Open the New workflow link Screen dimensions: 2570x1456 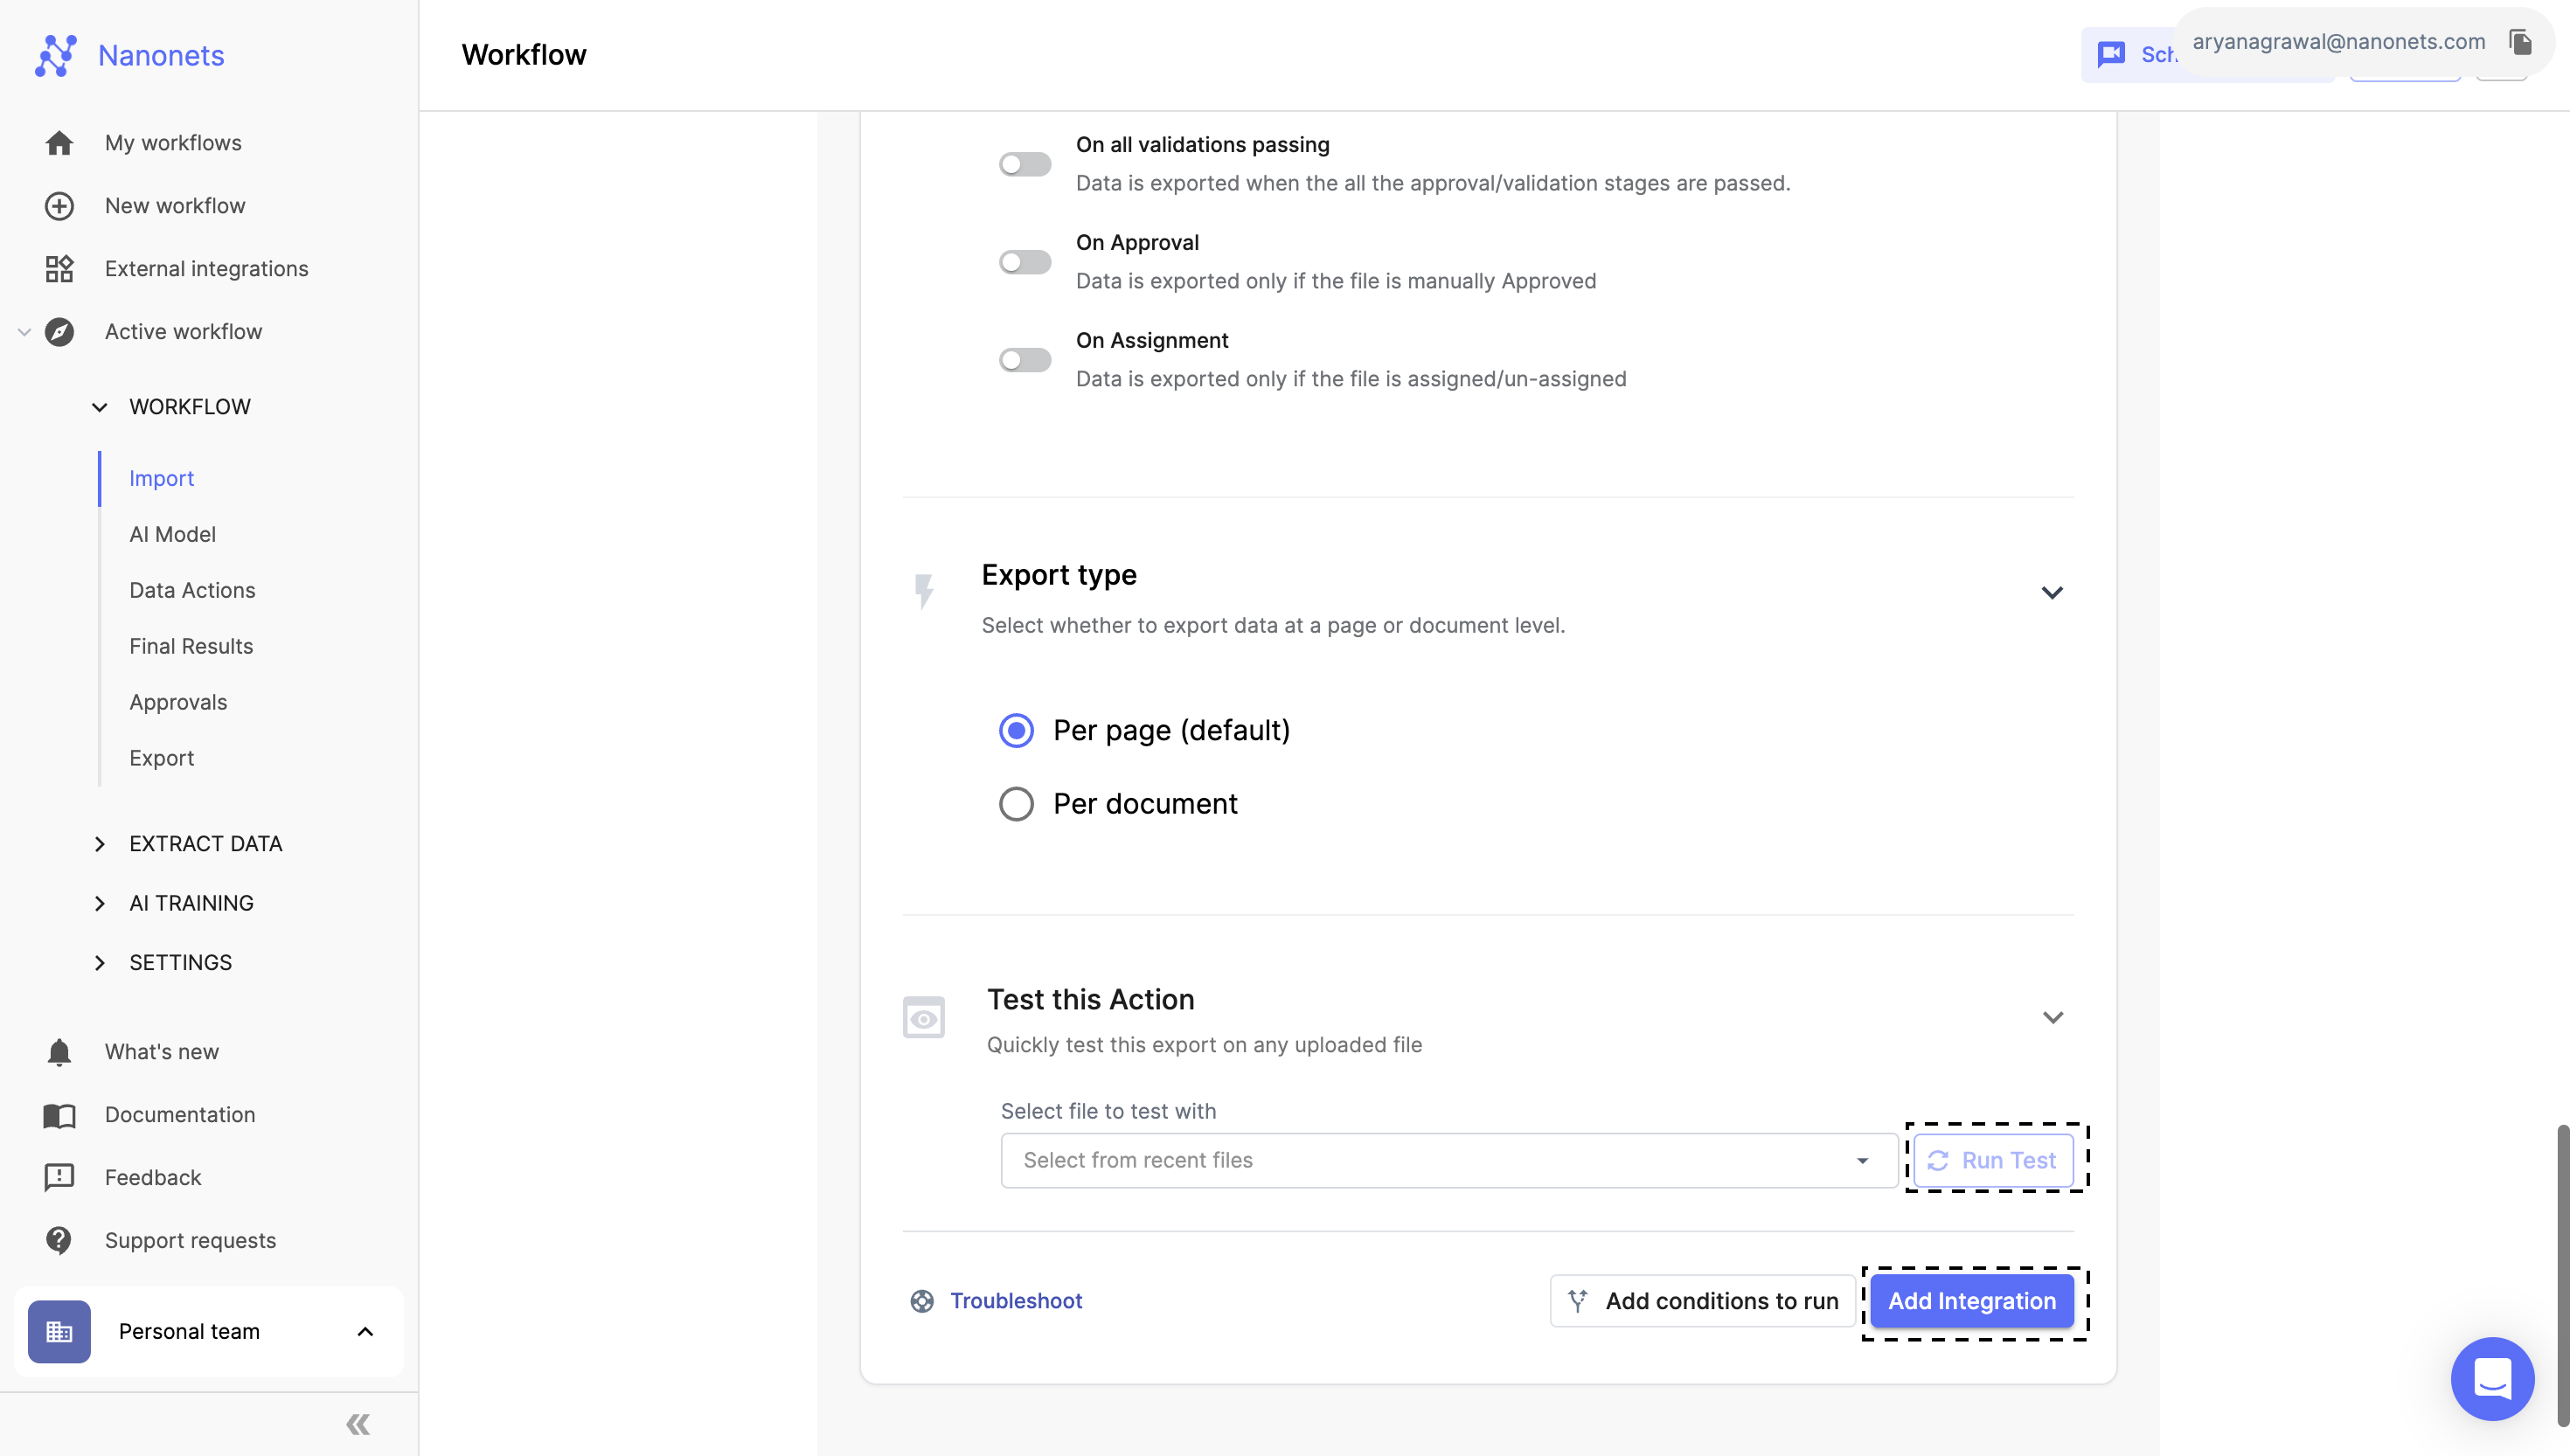point(175,206)
